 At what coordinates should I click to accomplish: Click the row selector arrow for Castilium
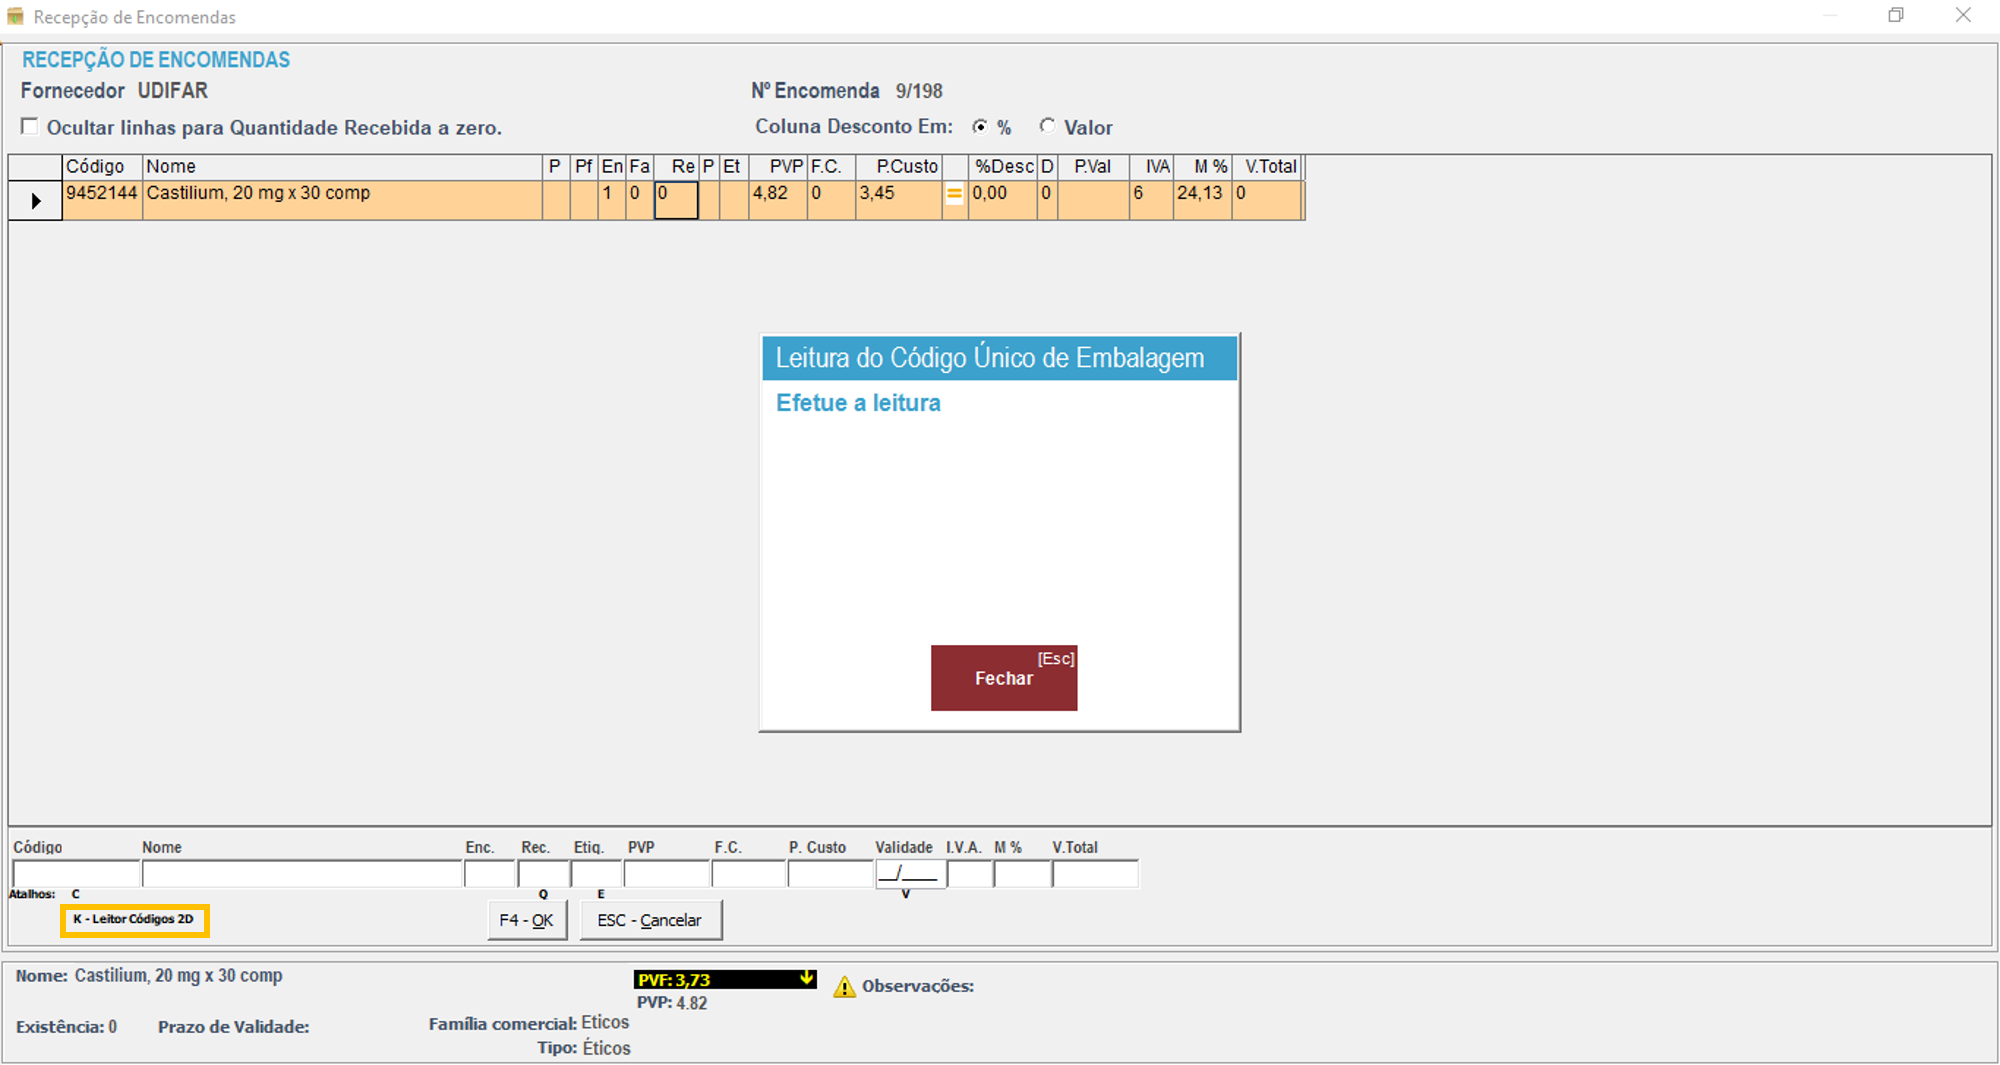36,201
